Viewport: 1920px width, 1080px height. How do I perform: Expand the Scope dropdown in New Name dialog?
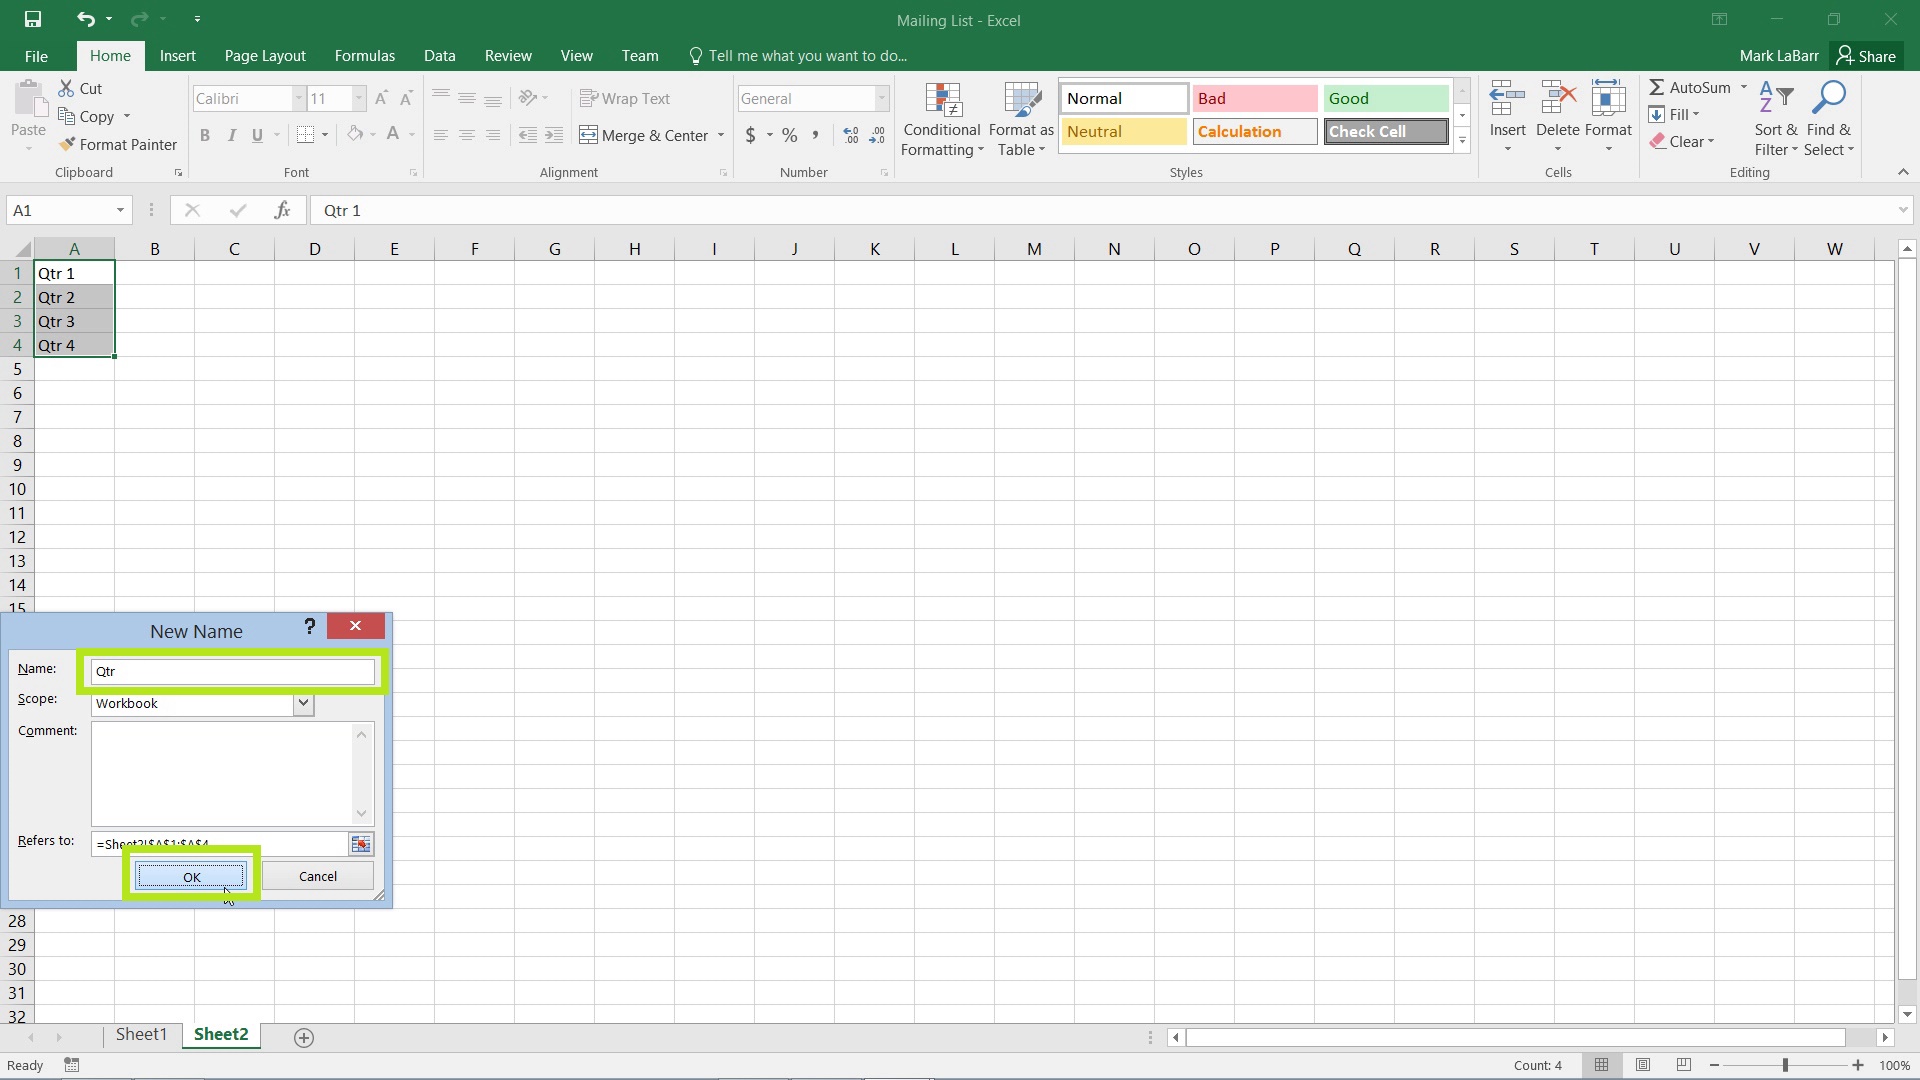point(302,702)
